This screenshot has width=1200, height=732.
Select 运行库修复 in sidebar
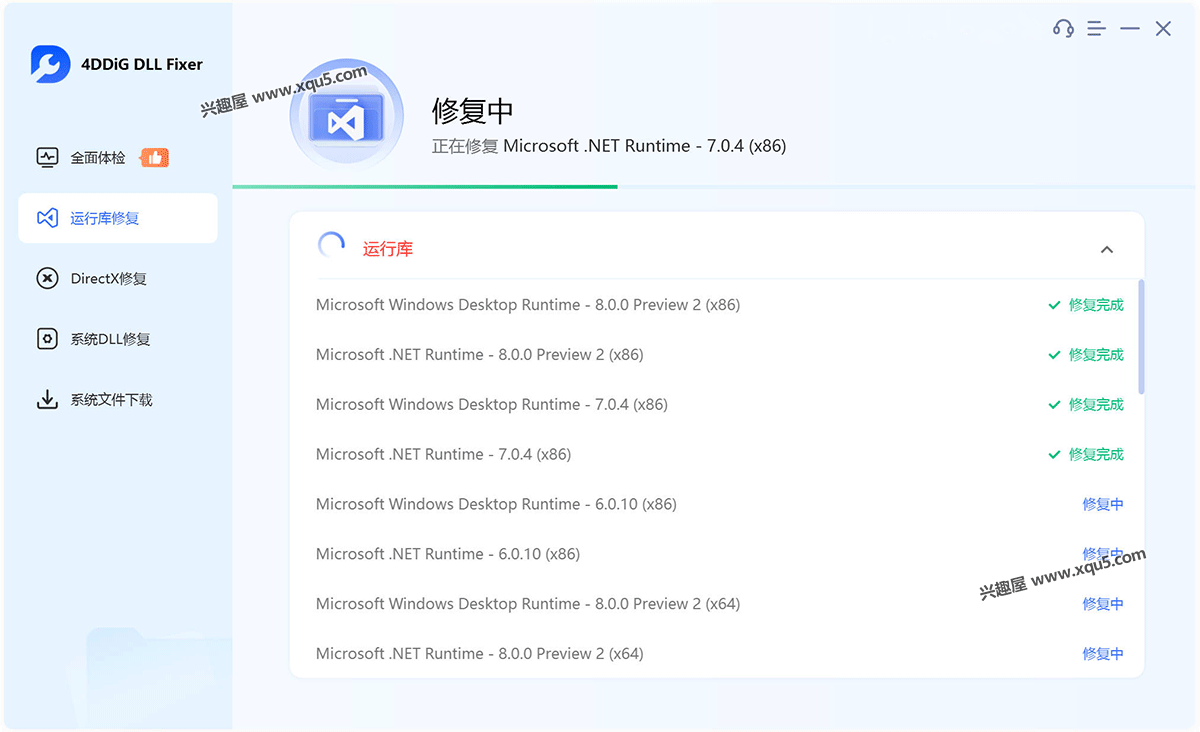118,218
